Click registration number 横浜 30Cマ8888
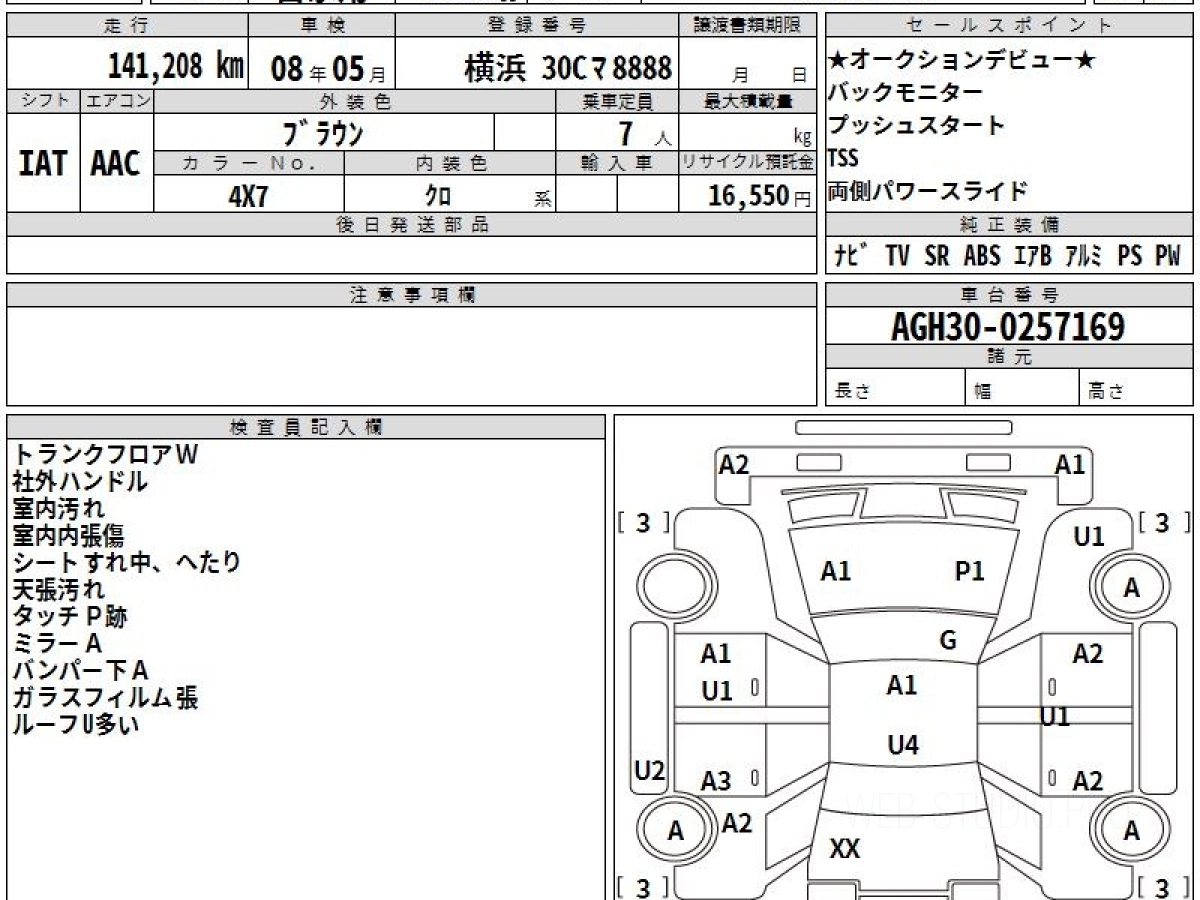 pyautogui.click(x=568, y=68)
